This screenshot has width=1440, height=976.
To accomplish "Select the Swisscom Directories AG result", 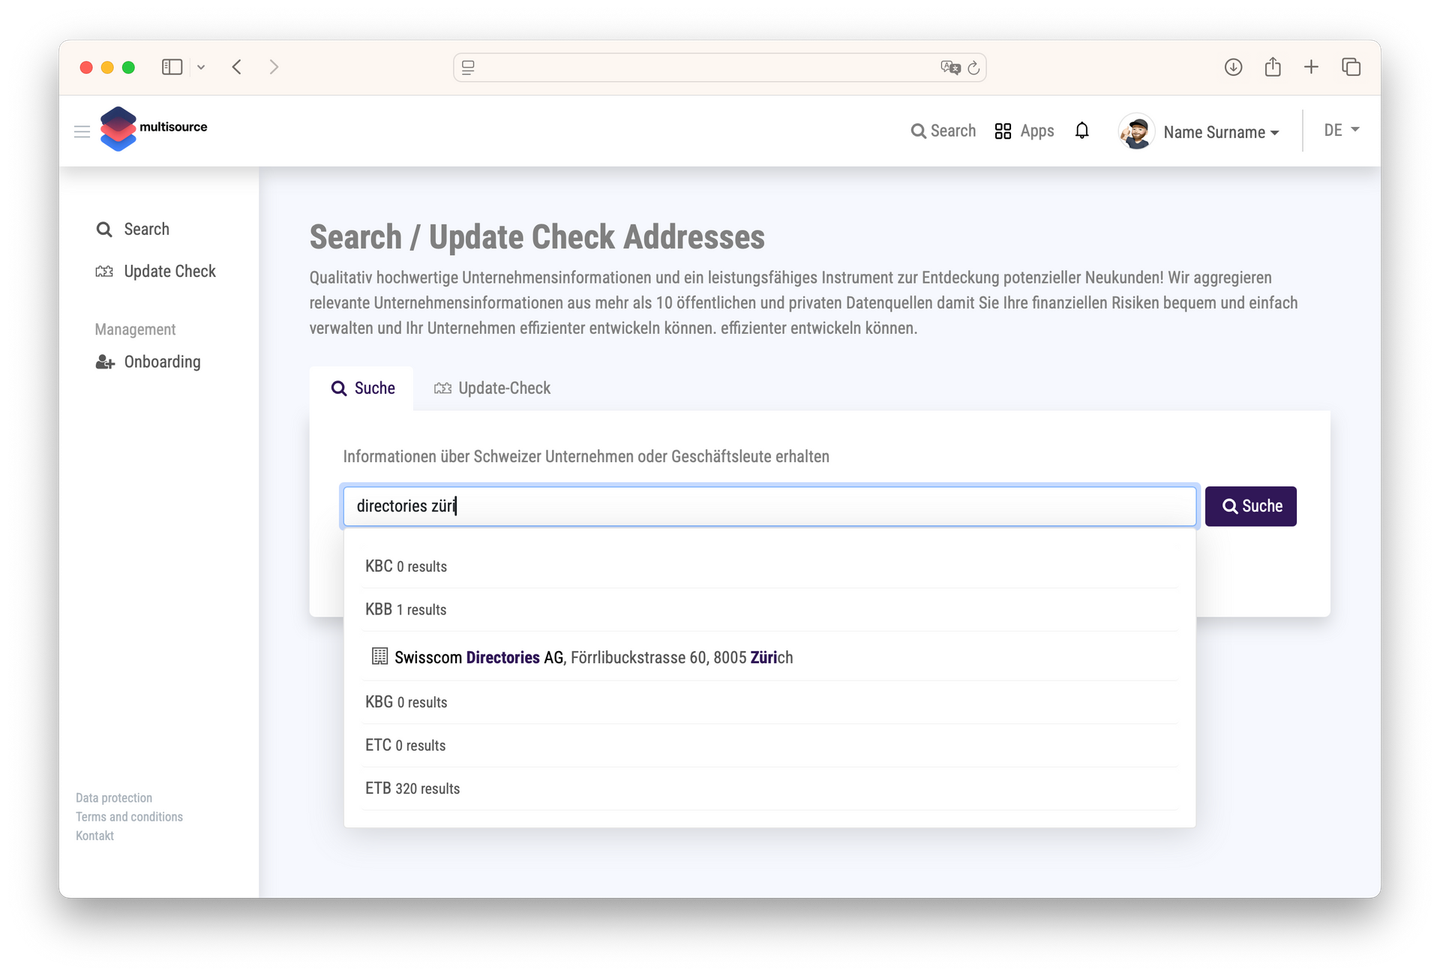I will point(592,657).
